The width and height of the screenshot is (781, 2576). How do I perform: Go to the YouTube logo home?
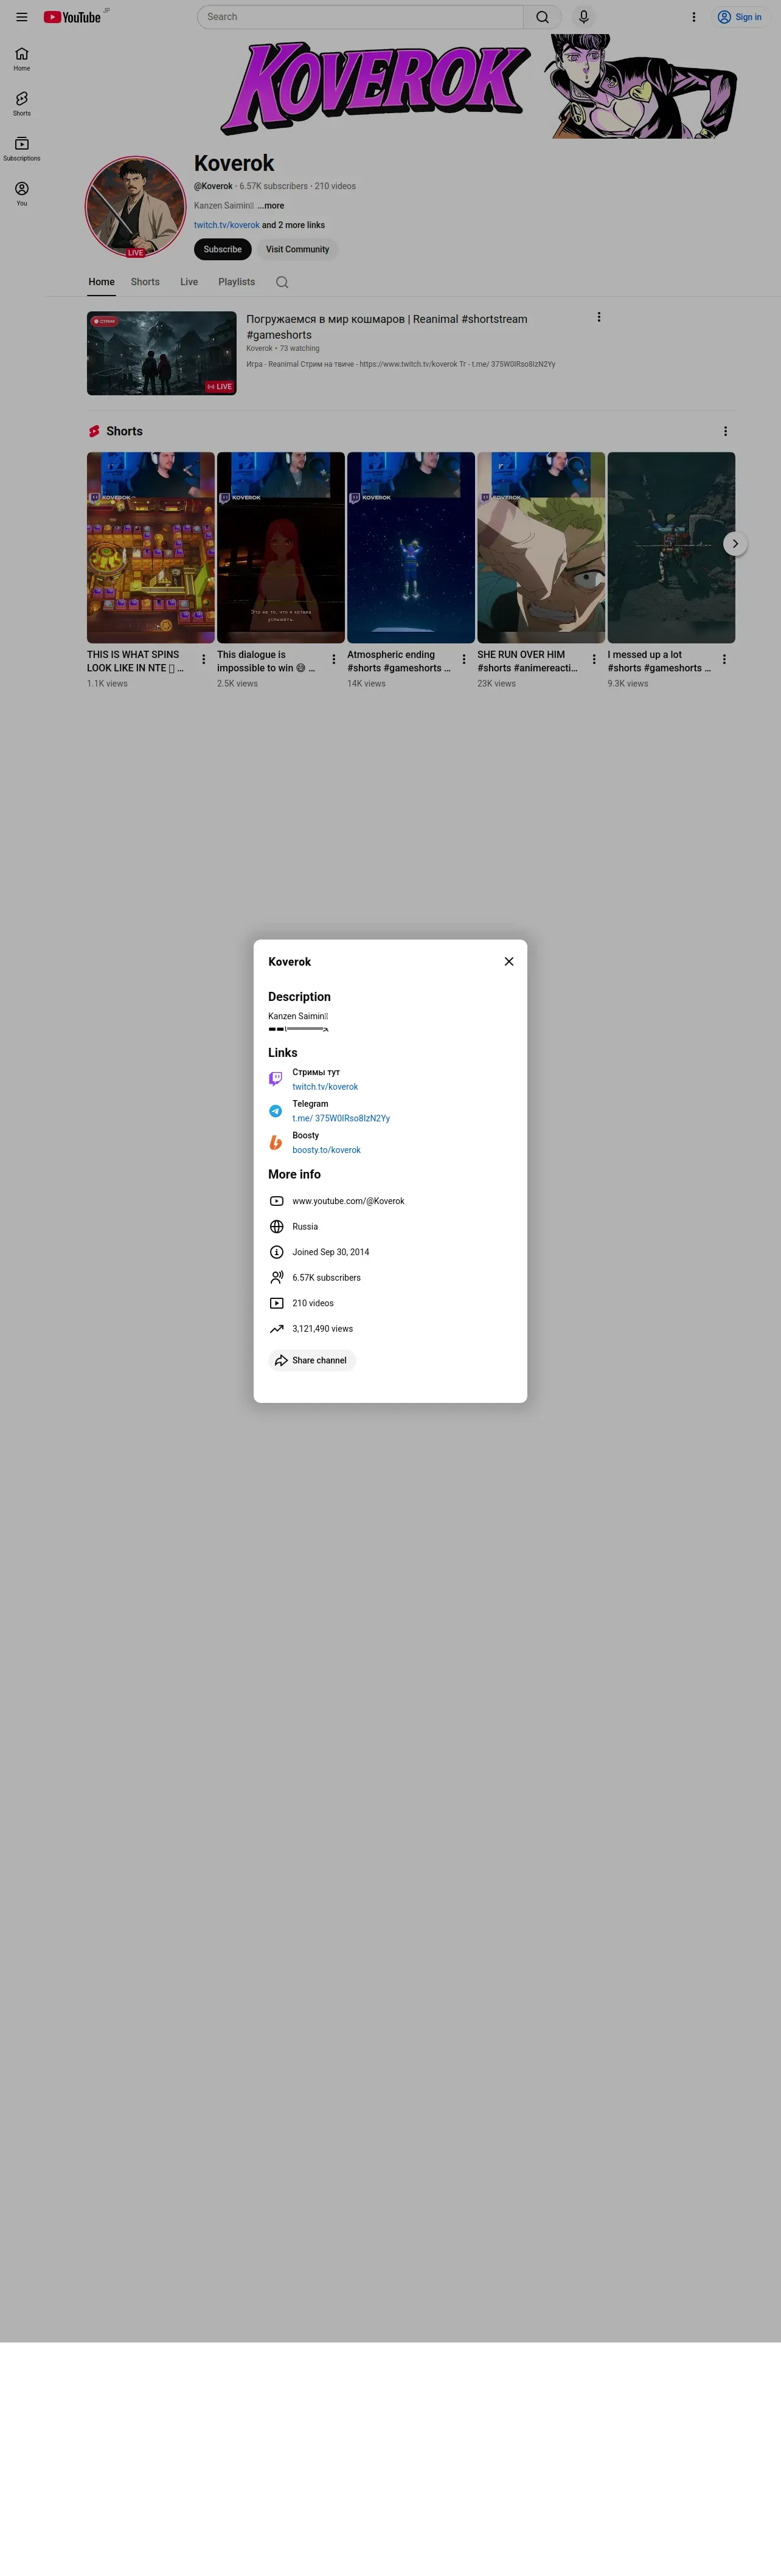click(x=72, y=17)
